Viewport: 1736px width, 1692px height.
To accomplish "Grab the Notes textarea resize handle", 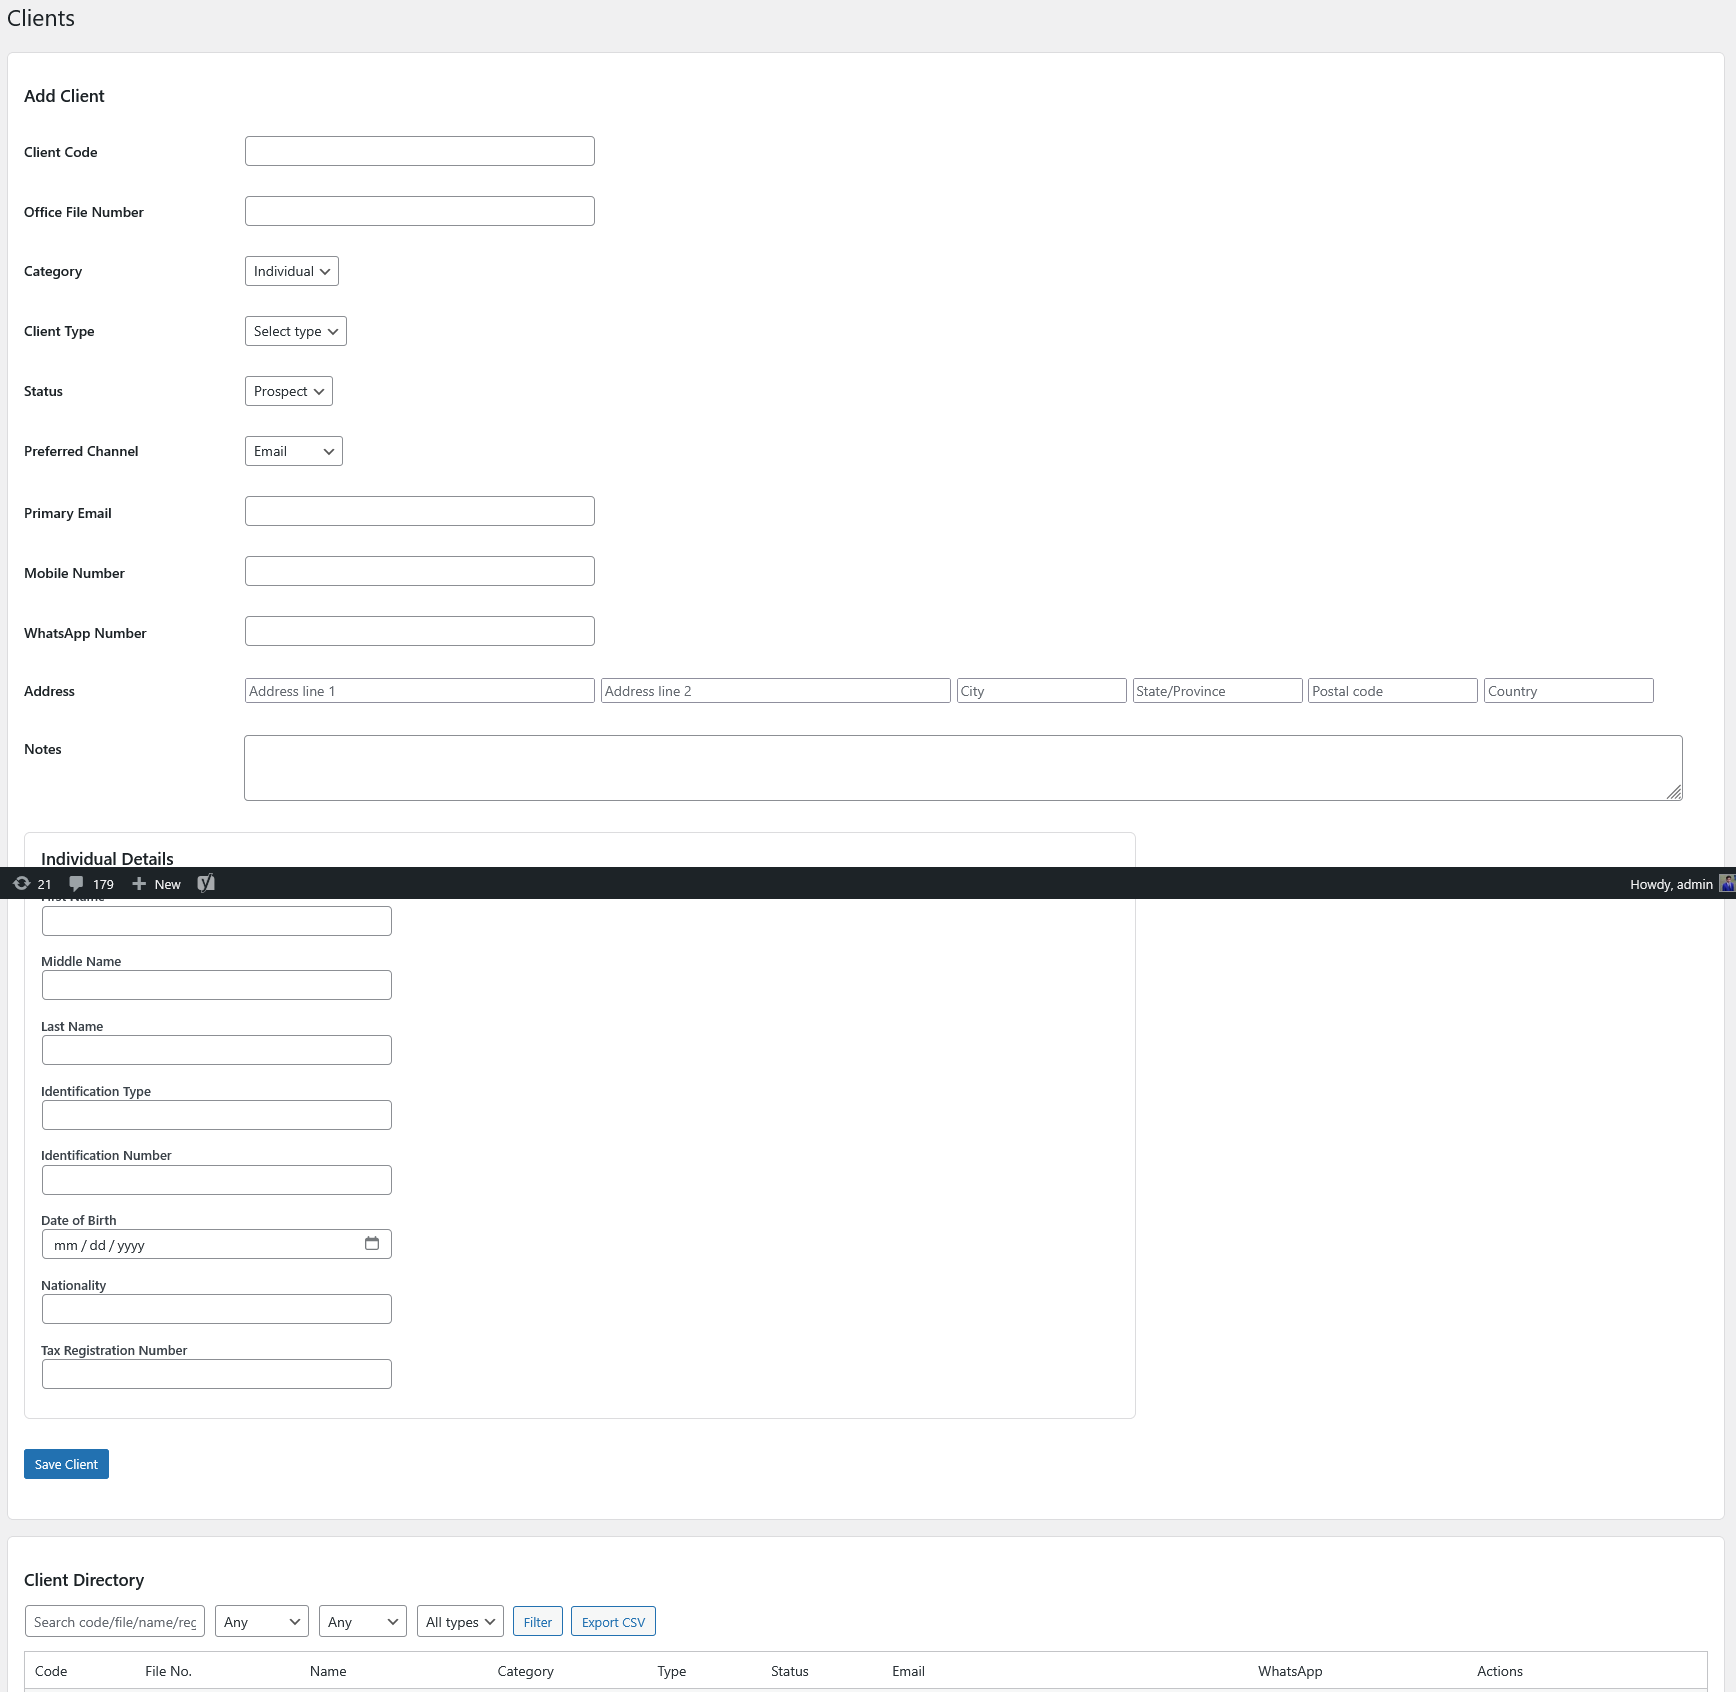I will coord(1674,792).
